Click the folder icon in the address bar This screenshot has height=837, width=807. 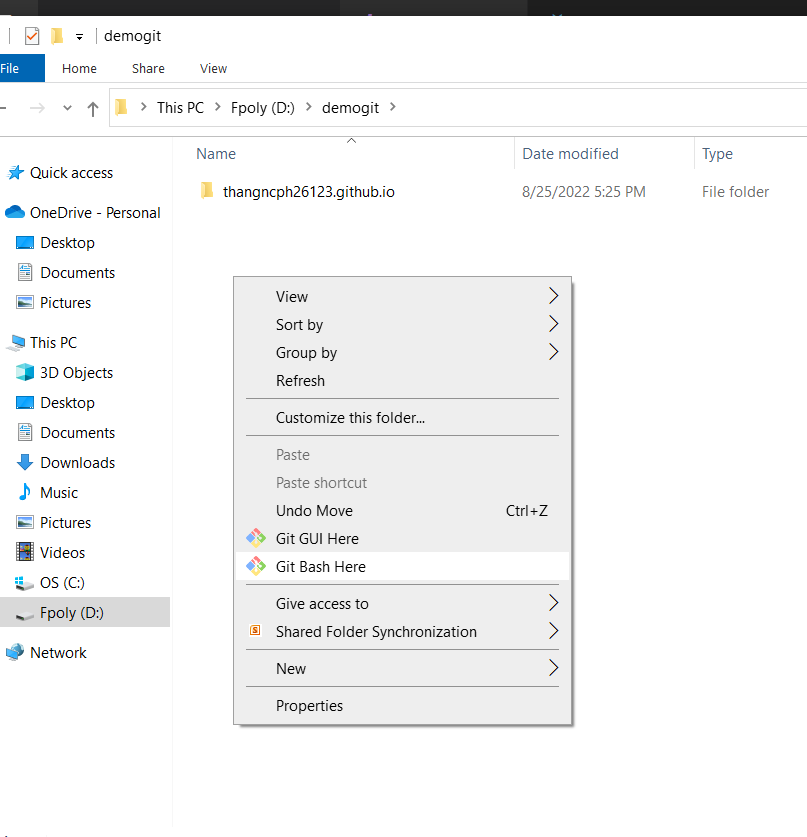[x=121, y=107]
